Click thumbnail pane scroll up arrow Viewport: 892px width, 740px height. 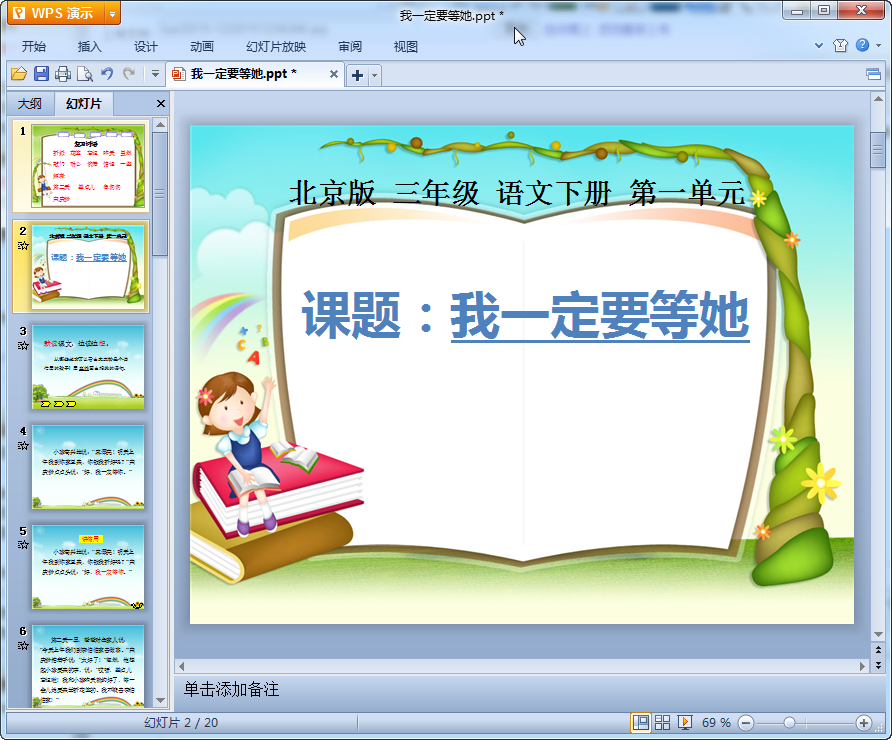click(x=160, y=125)
